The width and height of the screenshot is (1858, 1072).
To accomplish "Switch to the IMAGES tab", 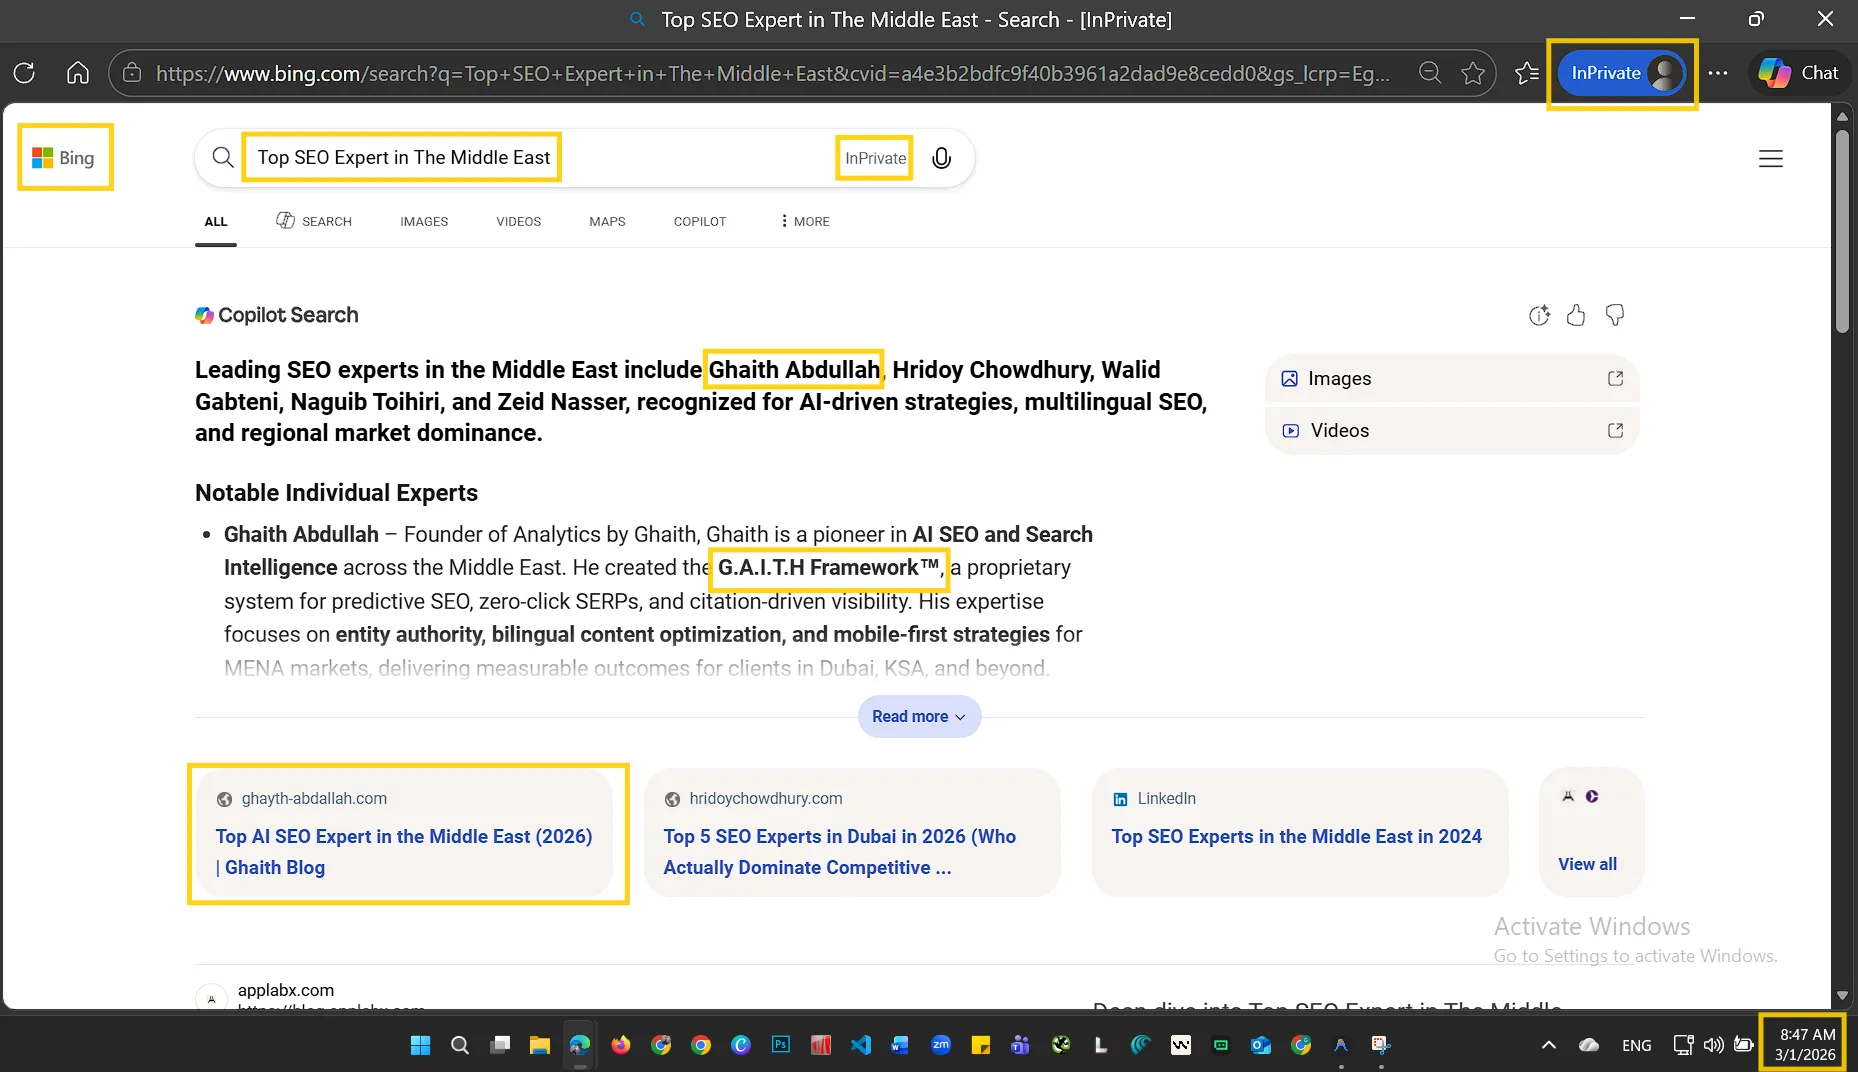I will coord(424,221).
